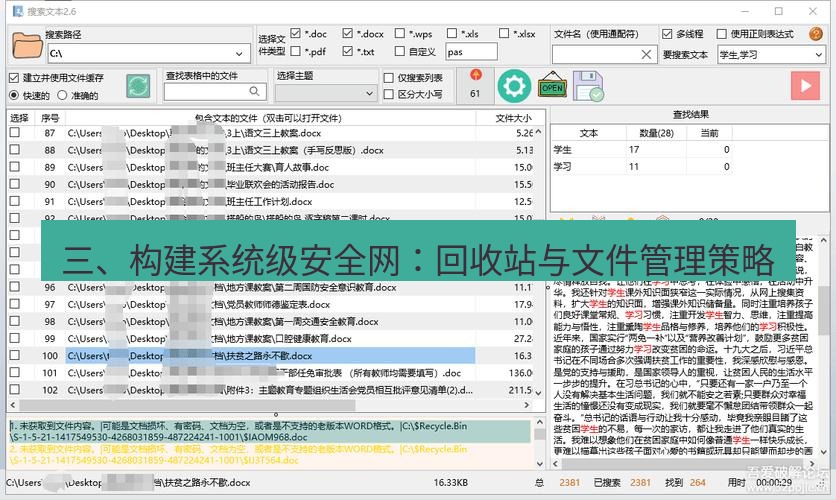Select highlighted row 100 扶贫之路永不歇.docx
This screenshot has height=500, width=836.
tap(270, 356)
